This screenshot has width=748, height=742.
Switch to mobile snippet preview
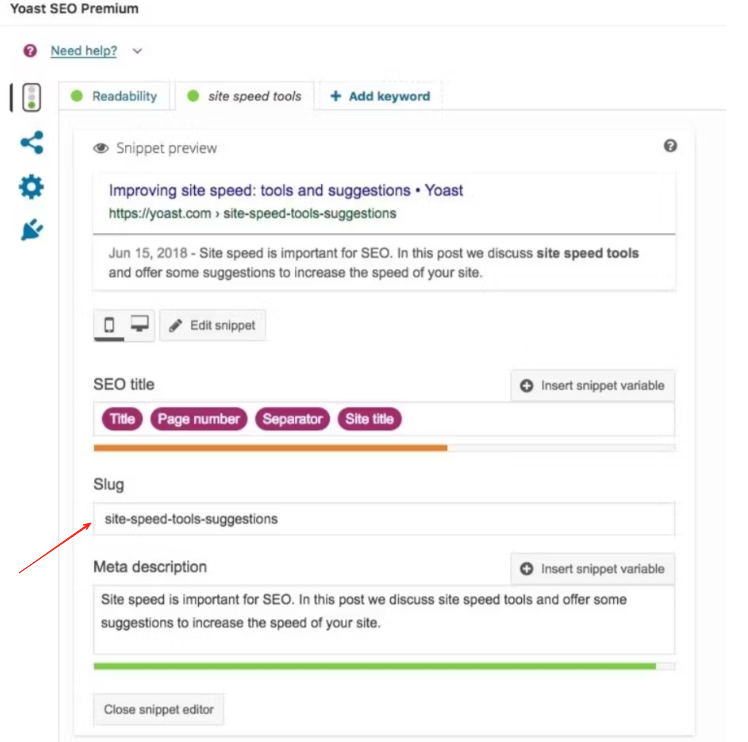tap(109, 325)
